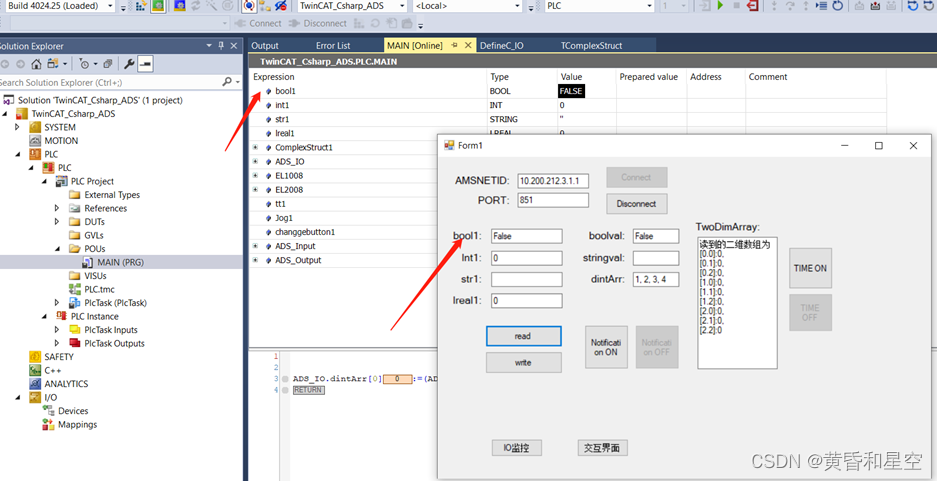The image size is (937, 481).
Task: Select the FALSE value cell of bool1
Action: click(571, 91)
